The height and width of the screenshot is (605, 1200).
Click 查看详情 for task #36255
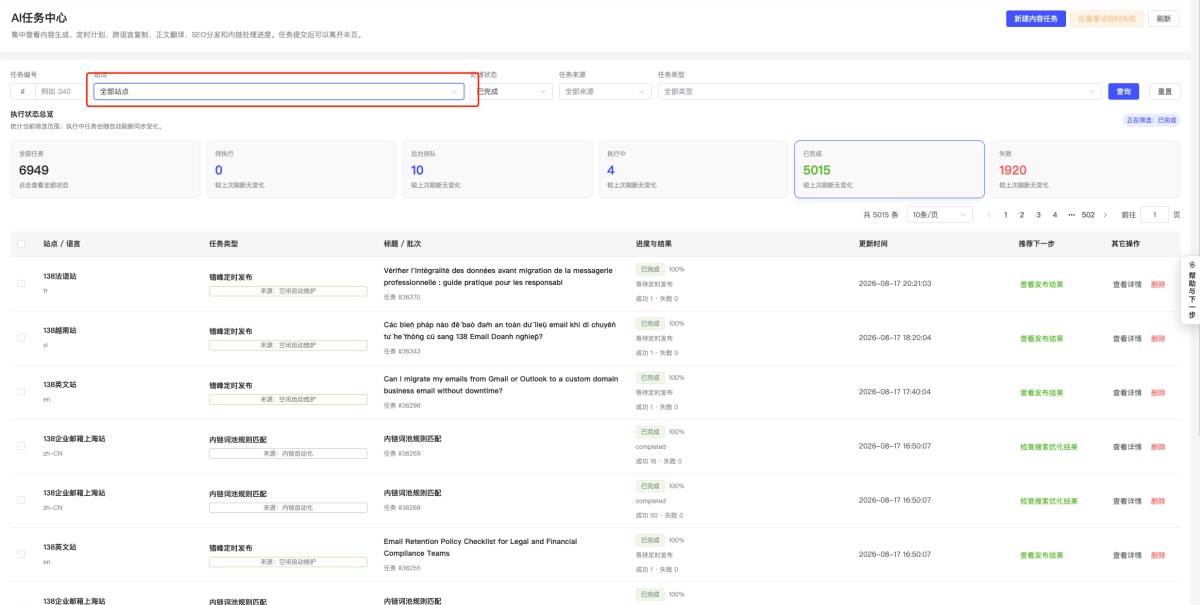point(1127,555)
